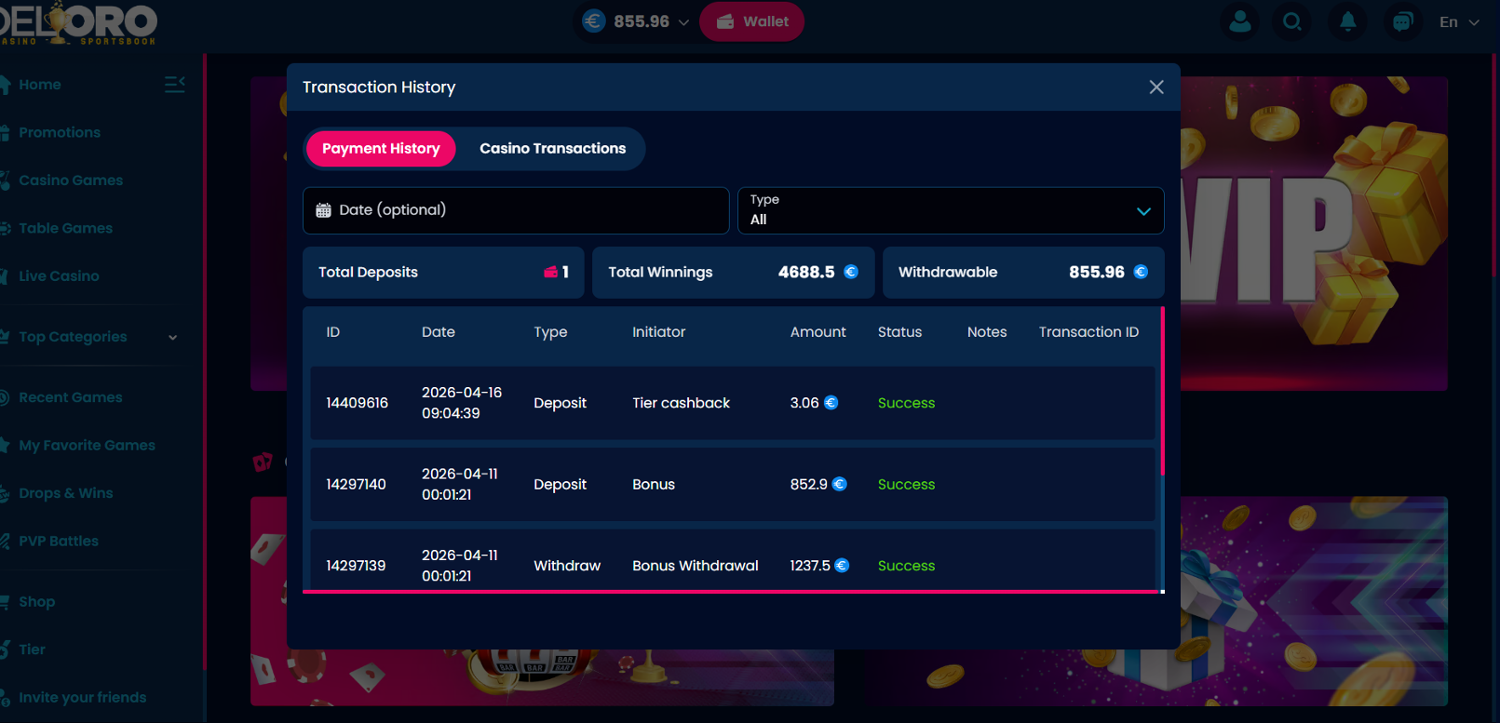Click transaction ID 14297140

356,484
